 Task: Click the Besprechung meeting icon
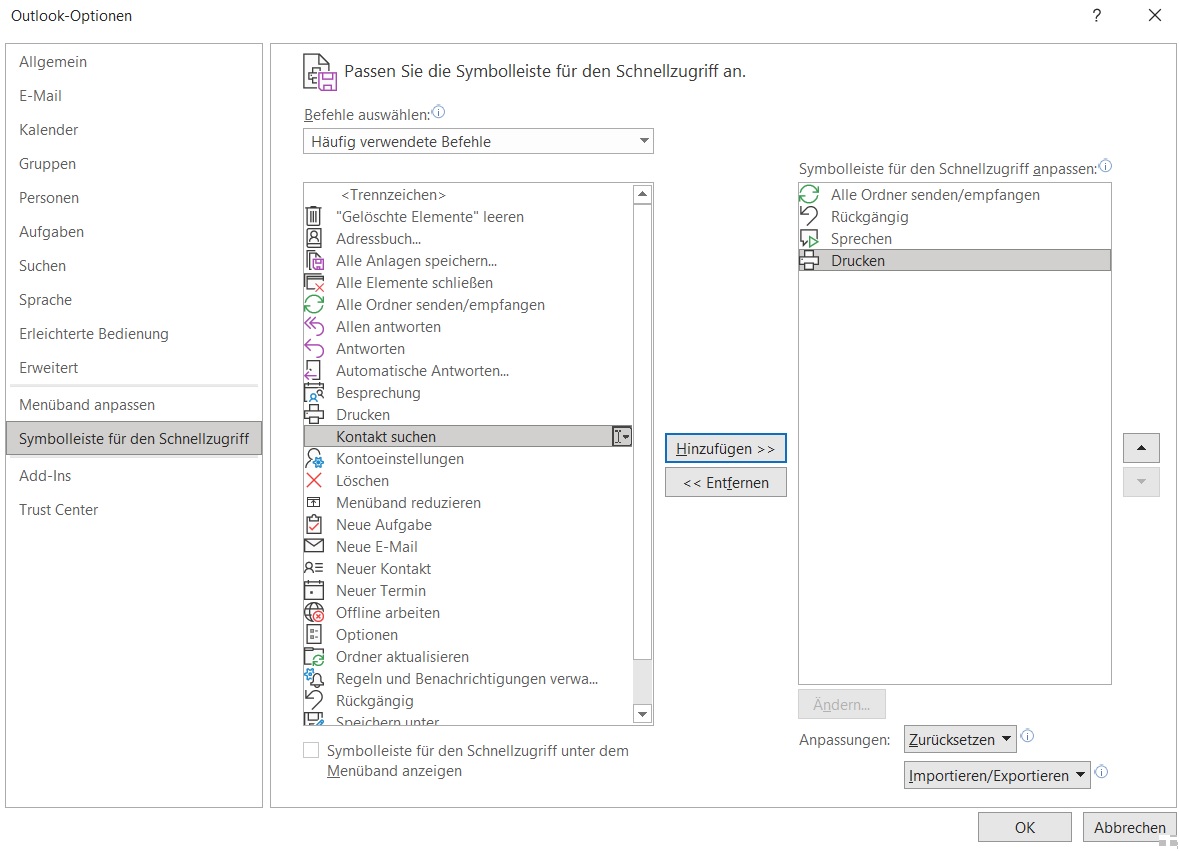pos(314,392)
